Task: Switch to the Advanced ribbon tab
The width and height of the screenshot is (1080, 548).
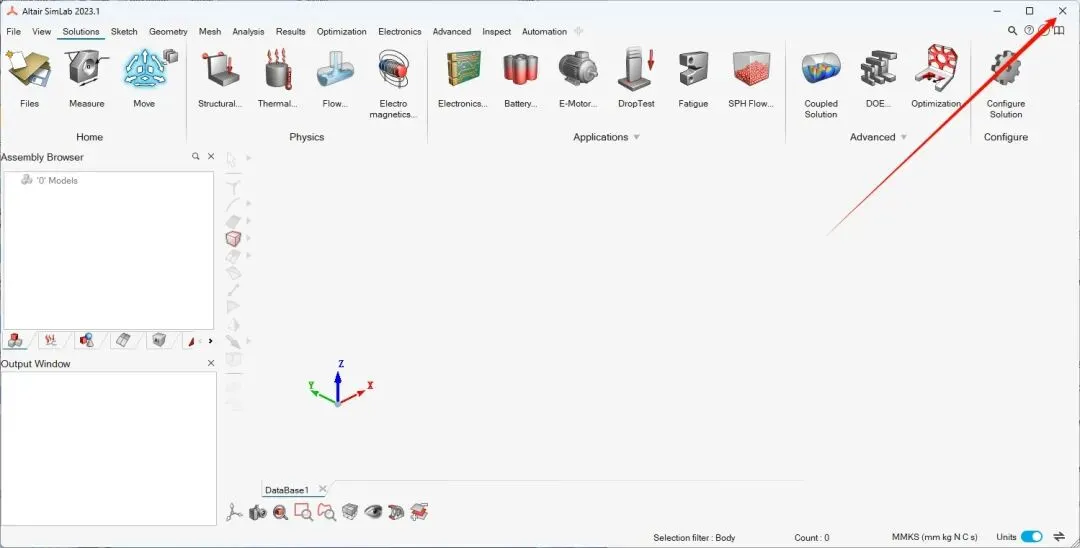Action: pos(452,32)
